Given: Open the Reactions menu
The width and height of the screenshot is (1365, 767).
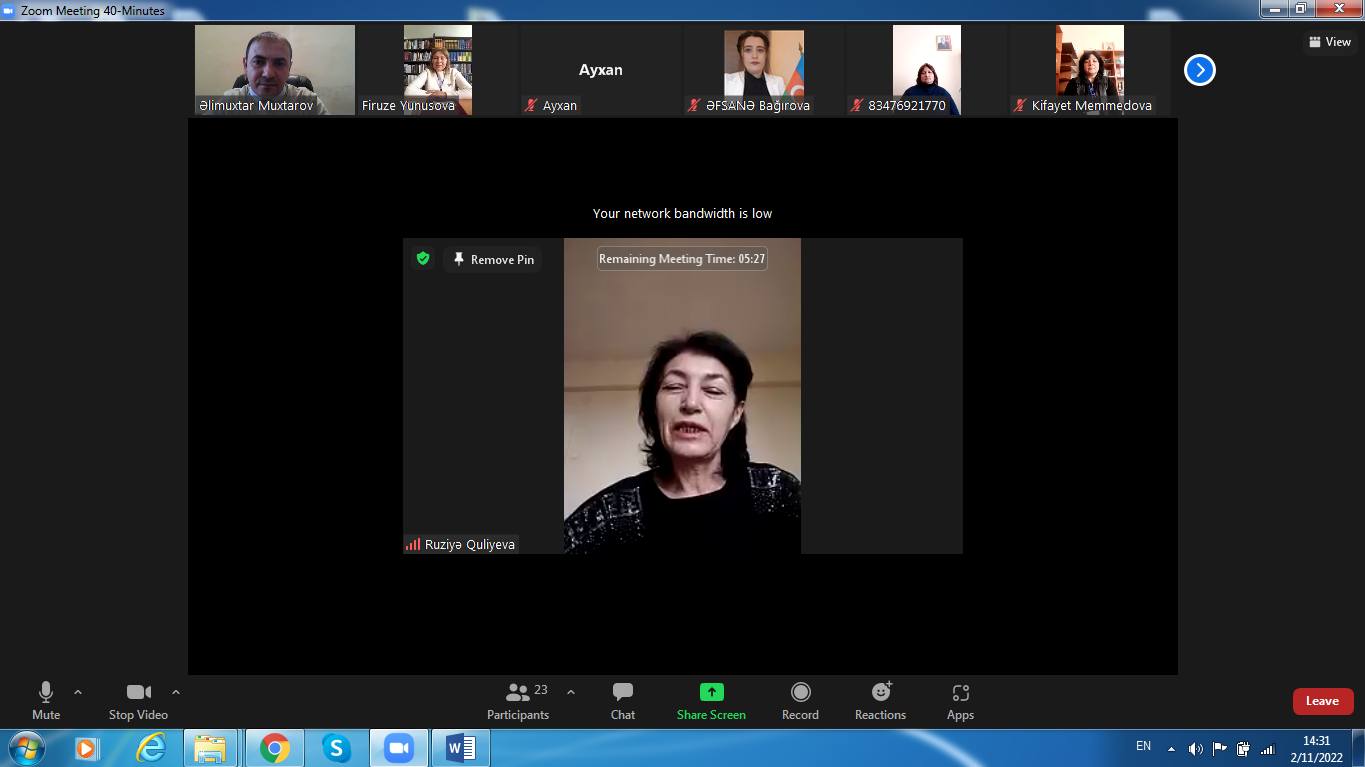Looking at the screenshot, I should [x=880, y=700].
